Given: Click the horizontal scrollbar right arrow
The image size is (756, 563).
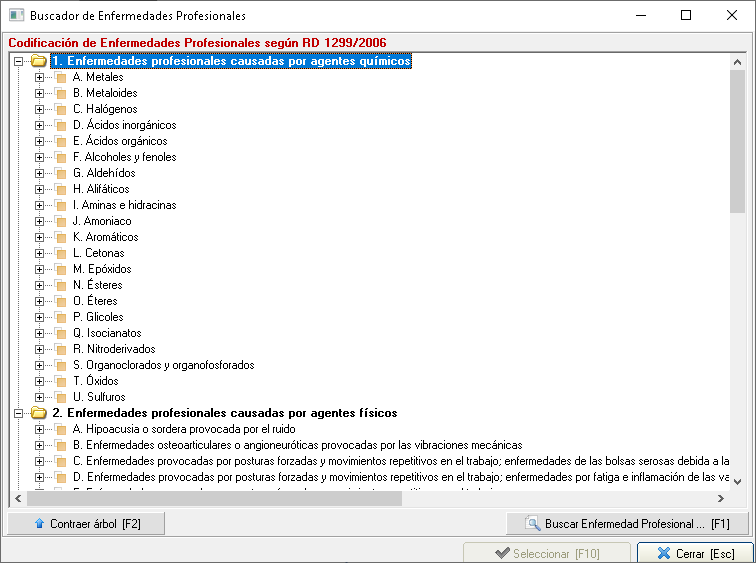Looking at the screenshot, I should 721,497.
